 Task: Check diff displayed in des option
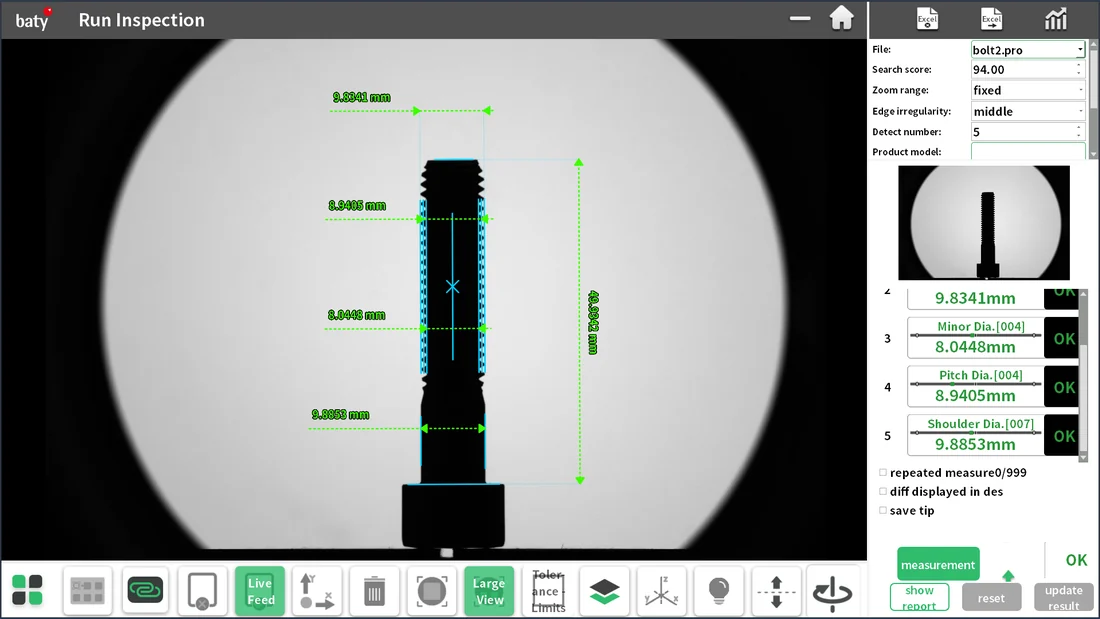pyautogui.click(x=883, y=491)
